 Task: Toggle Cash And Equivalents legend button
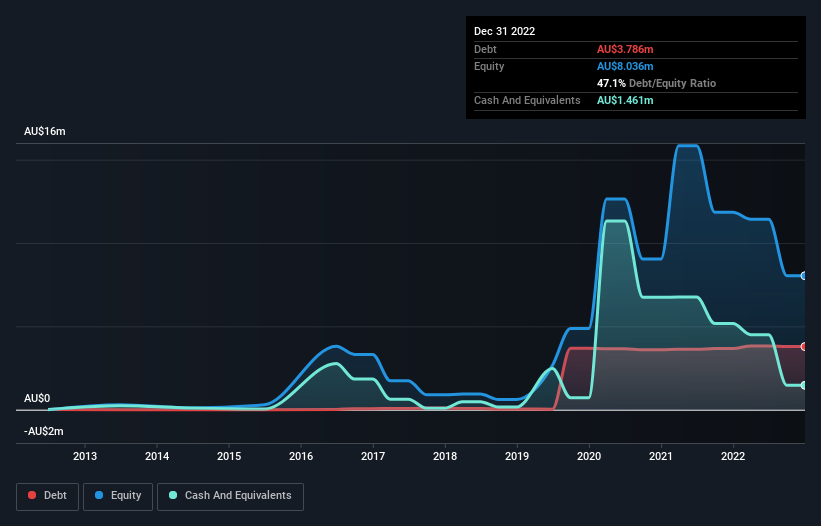tap(230, 496)
